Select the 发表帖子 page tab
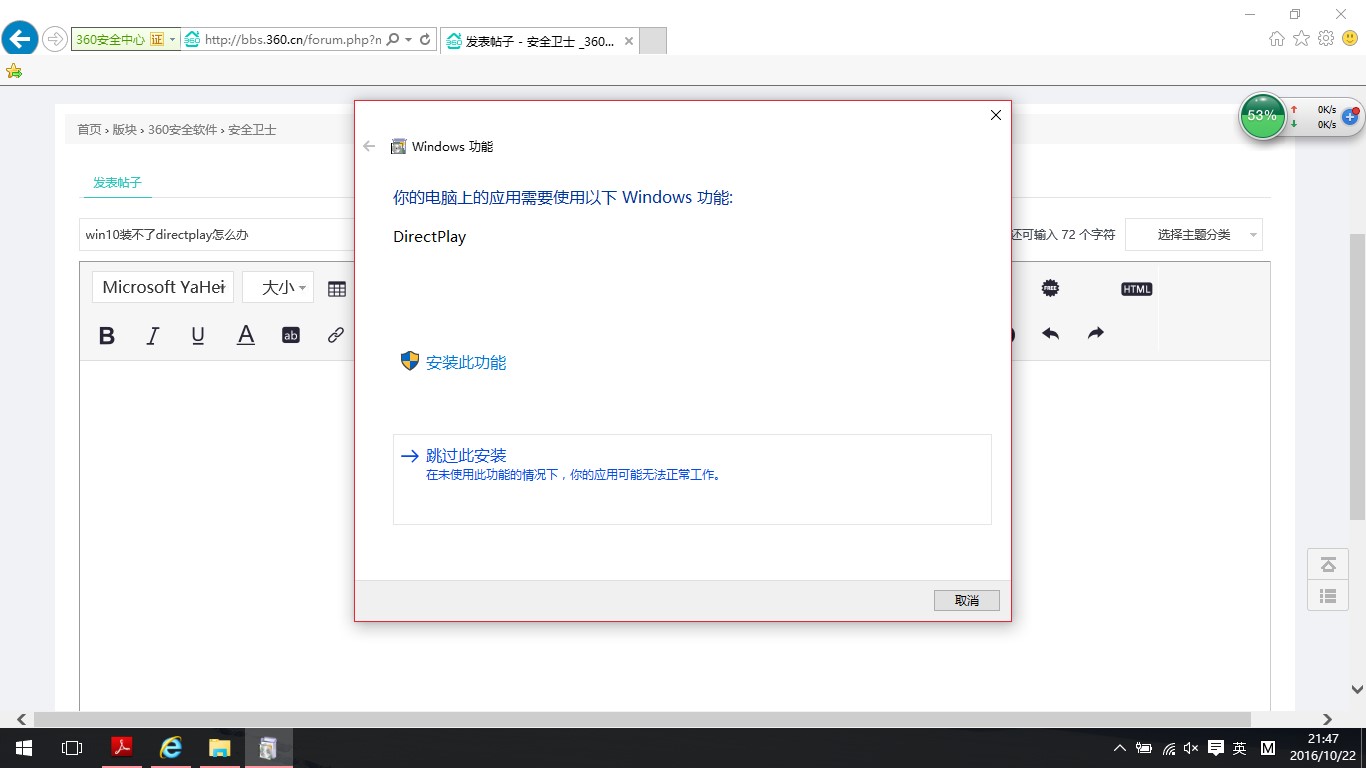Image resolution: width=1366 pixels, height=768 pixels. coord(117,182)
